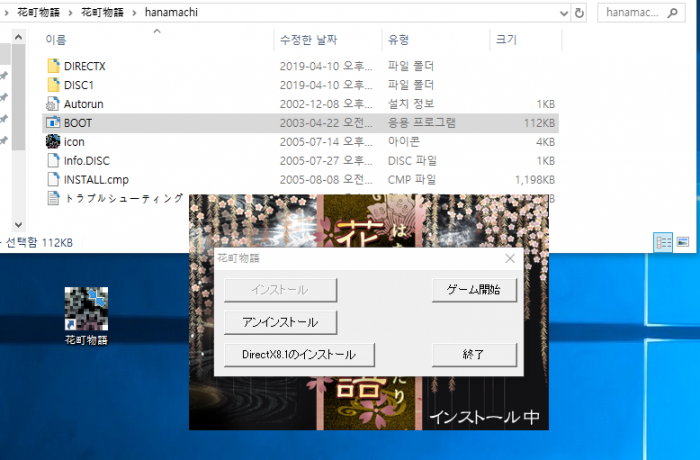Click the 2002-12-08 date cell
Image resolution: width=700 pixels, height=460 pixels.
pyautogui.click(x=326, y=104)
